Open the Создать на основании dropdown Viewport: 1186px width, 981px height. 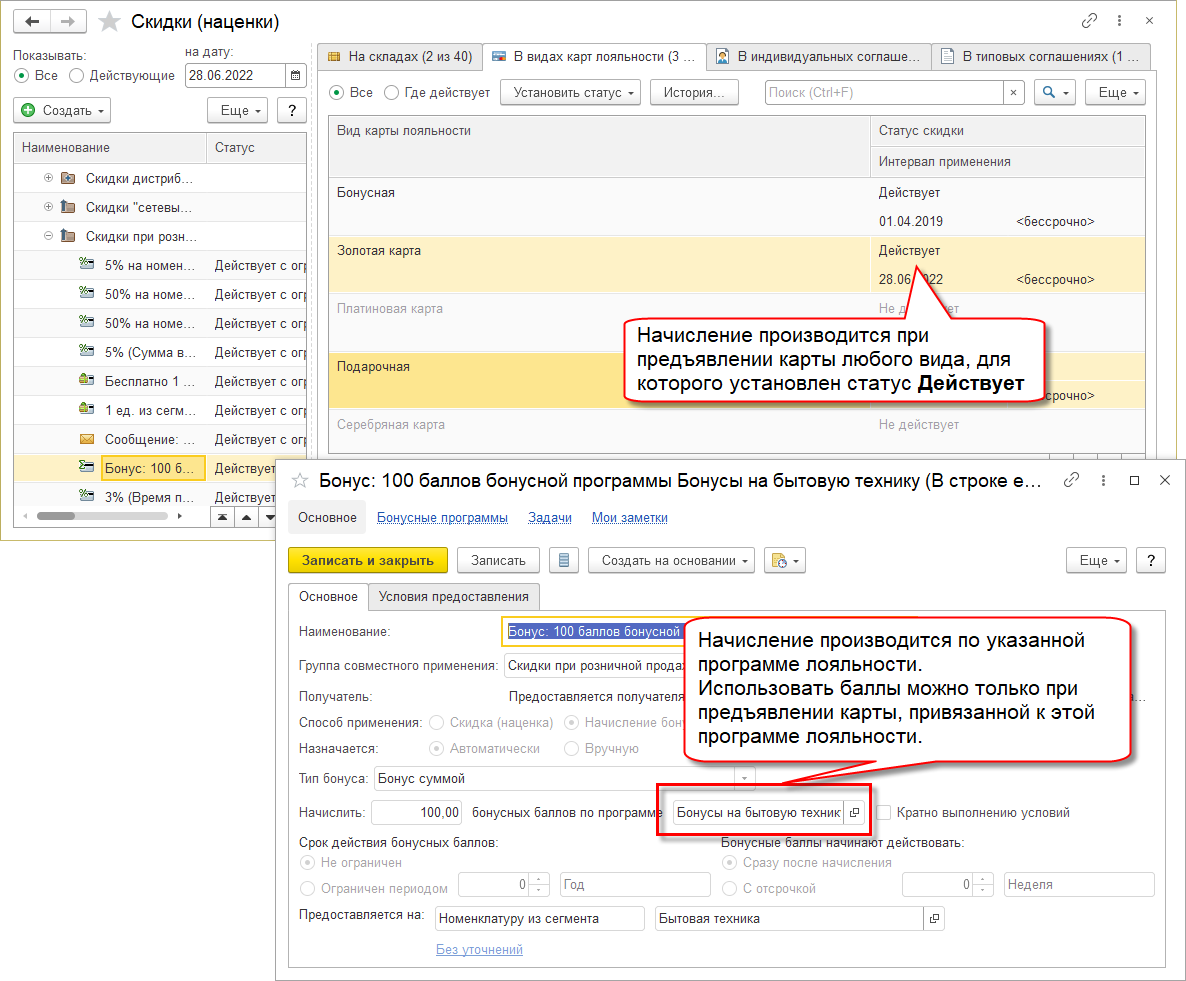pyautogui.click(x=671, y=561)
